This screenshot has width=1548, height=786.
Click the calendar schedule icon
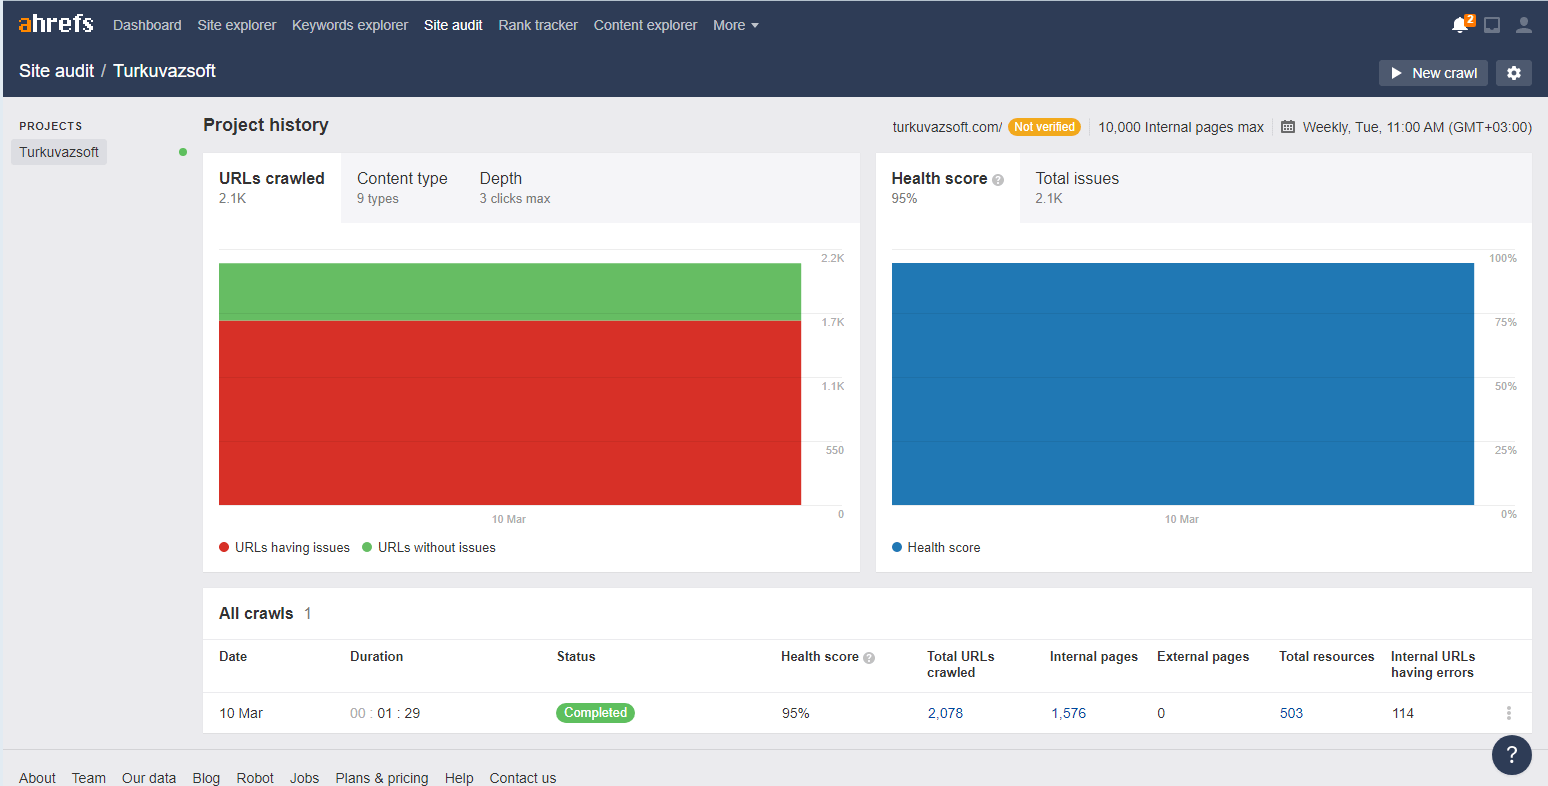tap(1288, 127)
